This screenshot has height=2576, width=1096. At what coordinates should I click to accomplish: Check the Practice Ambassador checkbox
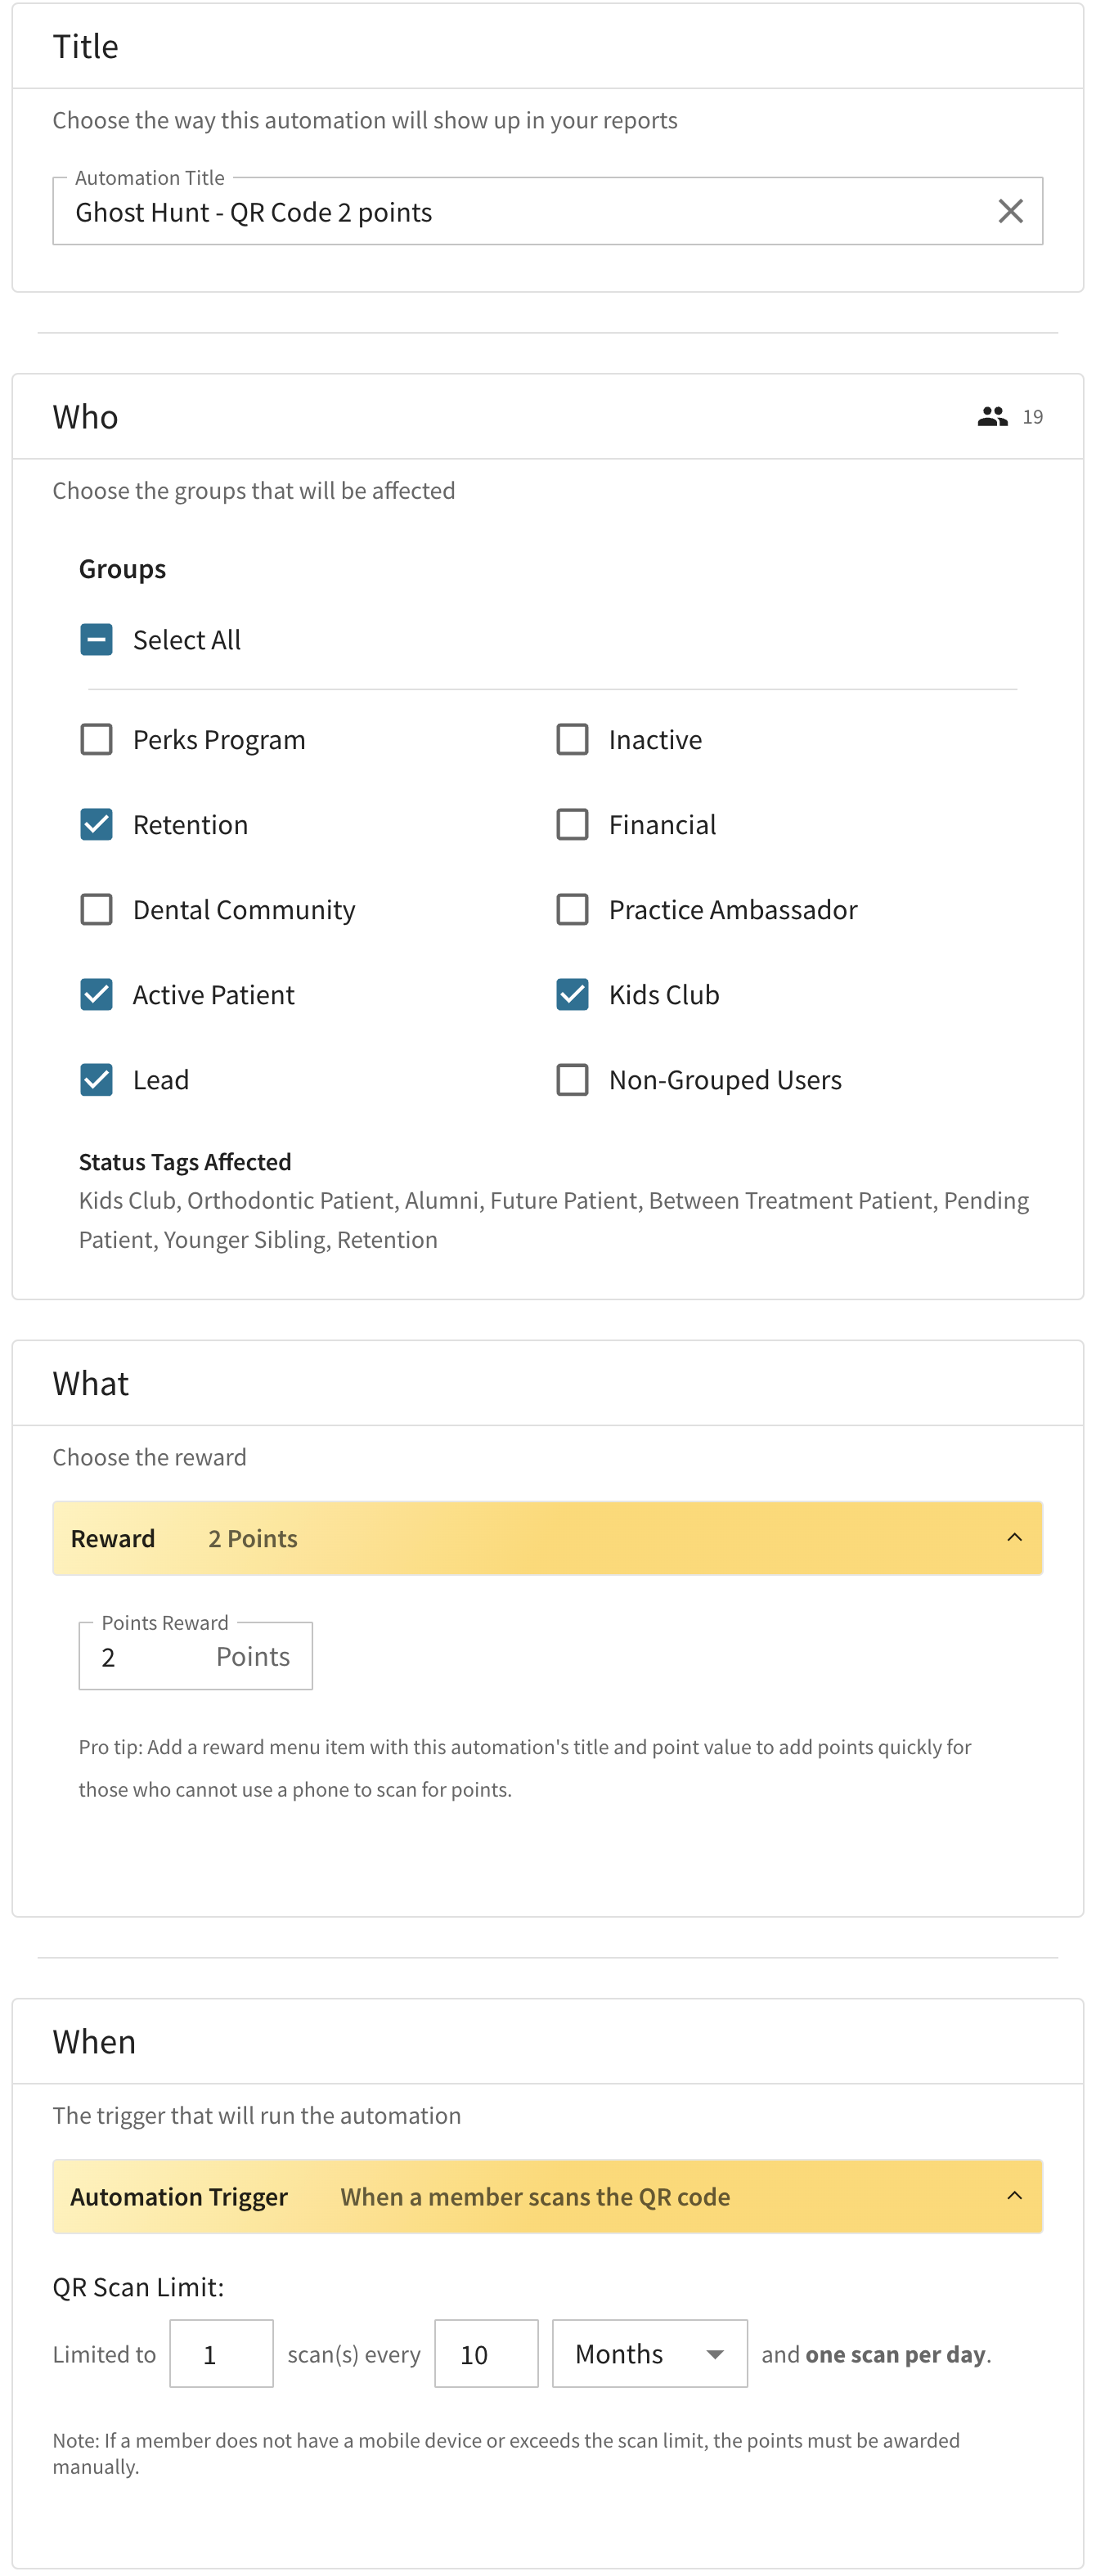click(572, 909)
